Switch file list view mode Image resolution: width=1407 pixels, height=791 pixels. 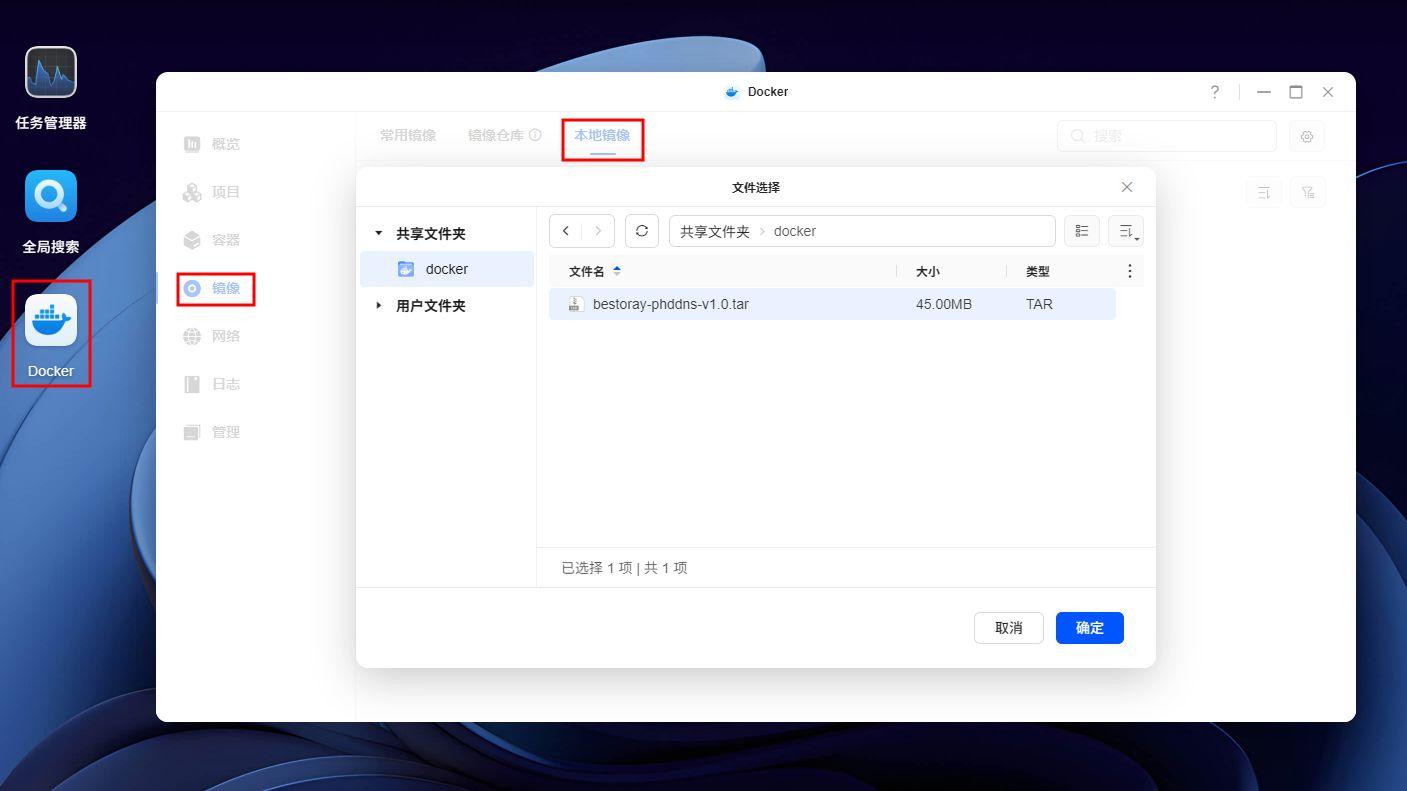click(1082, 231)
